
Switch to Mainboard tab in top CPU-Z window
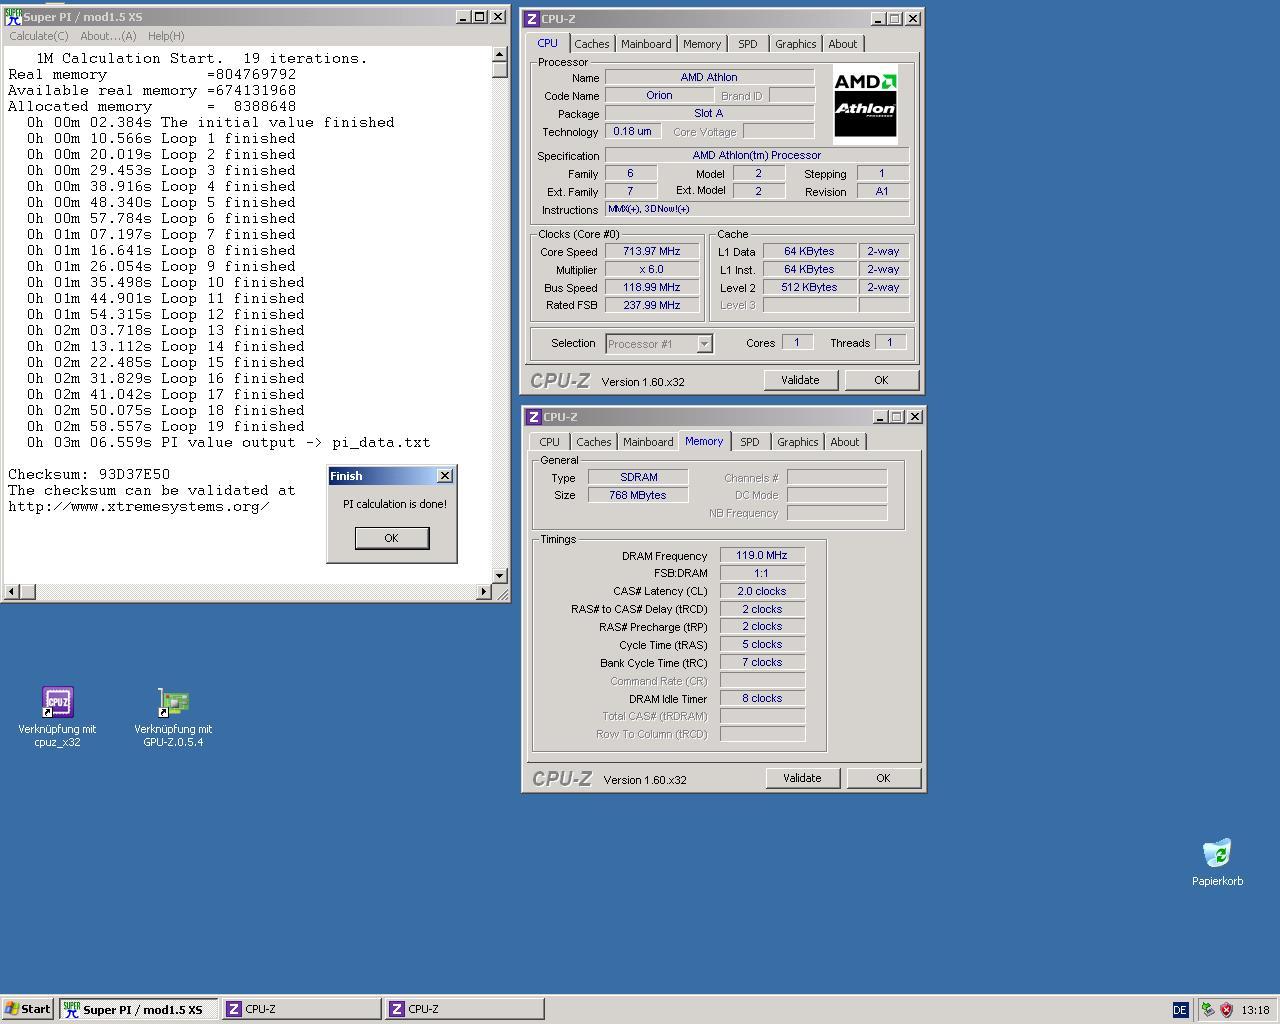click(x=646, y=44)
